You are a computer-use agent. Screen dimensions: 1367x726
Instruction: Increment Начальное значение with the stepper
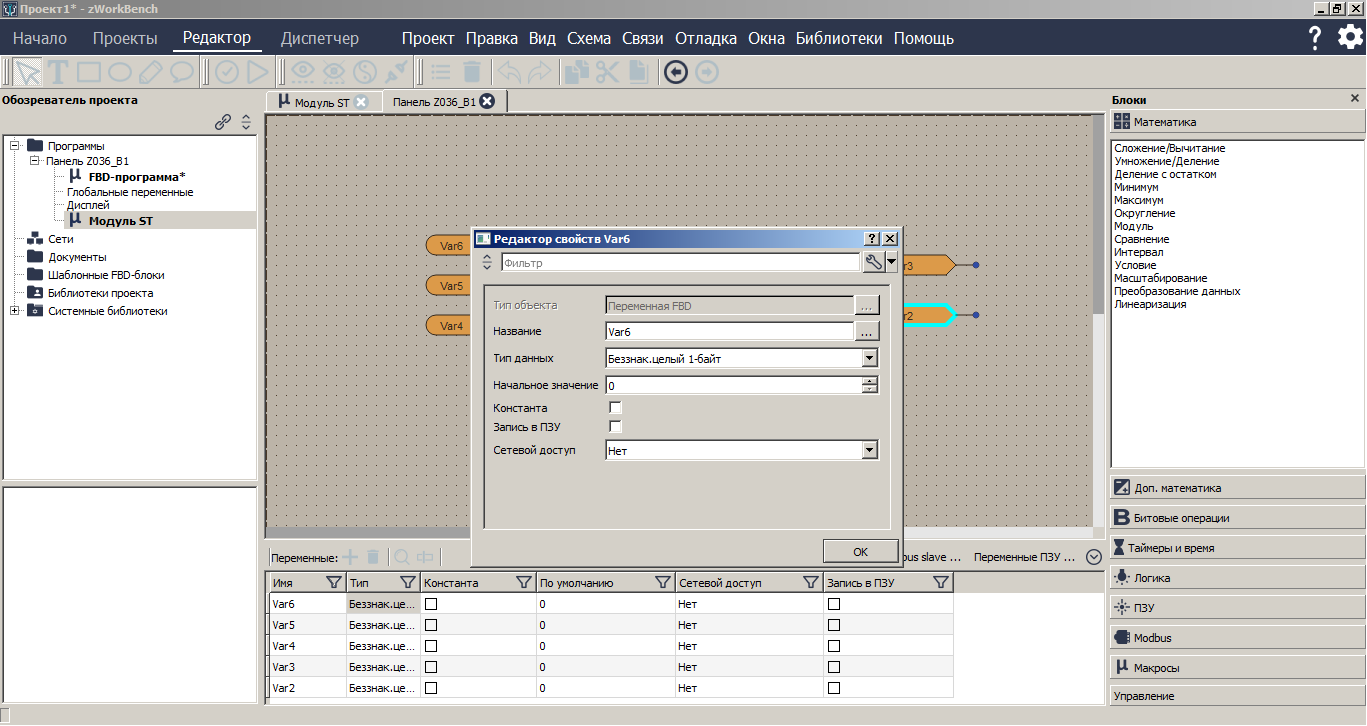[x=869, y=380]
